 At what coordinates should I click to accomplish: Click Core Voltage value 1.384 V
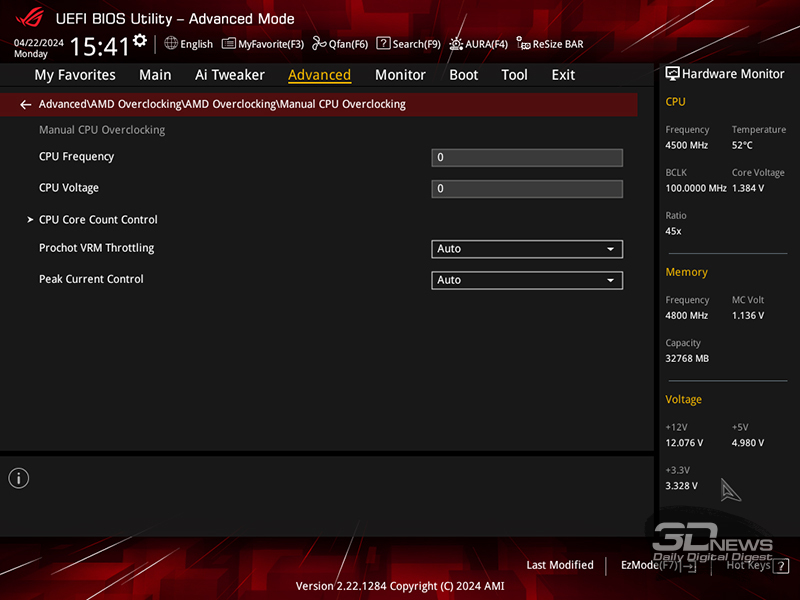click(x=748, y=188)
